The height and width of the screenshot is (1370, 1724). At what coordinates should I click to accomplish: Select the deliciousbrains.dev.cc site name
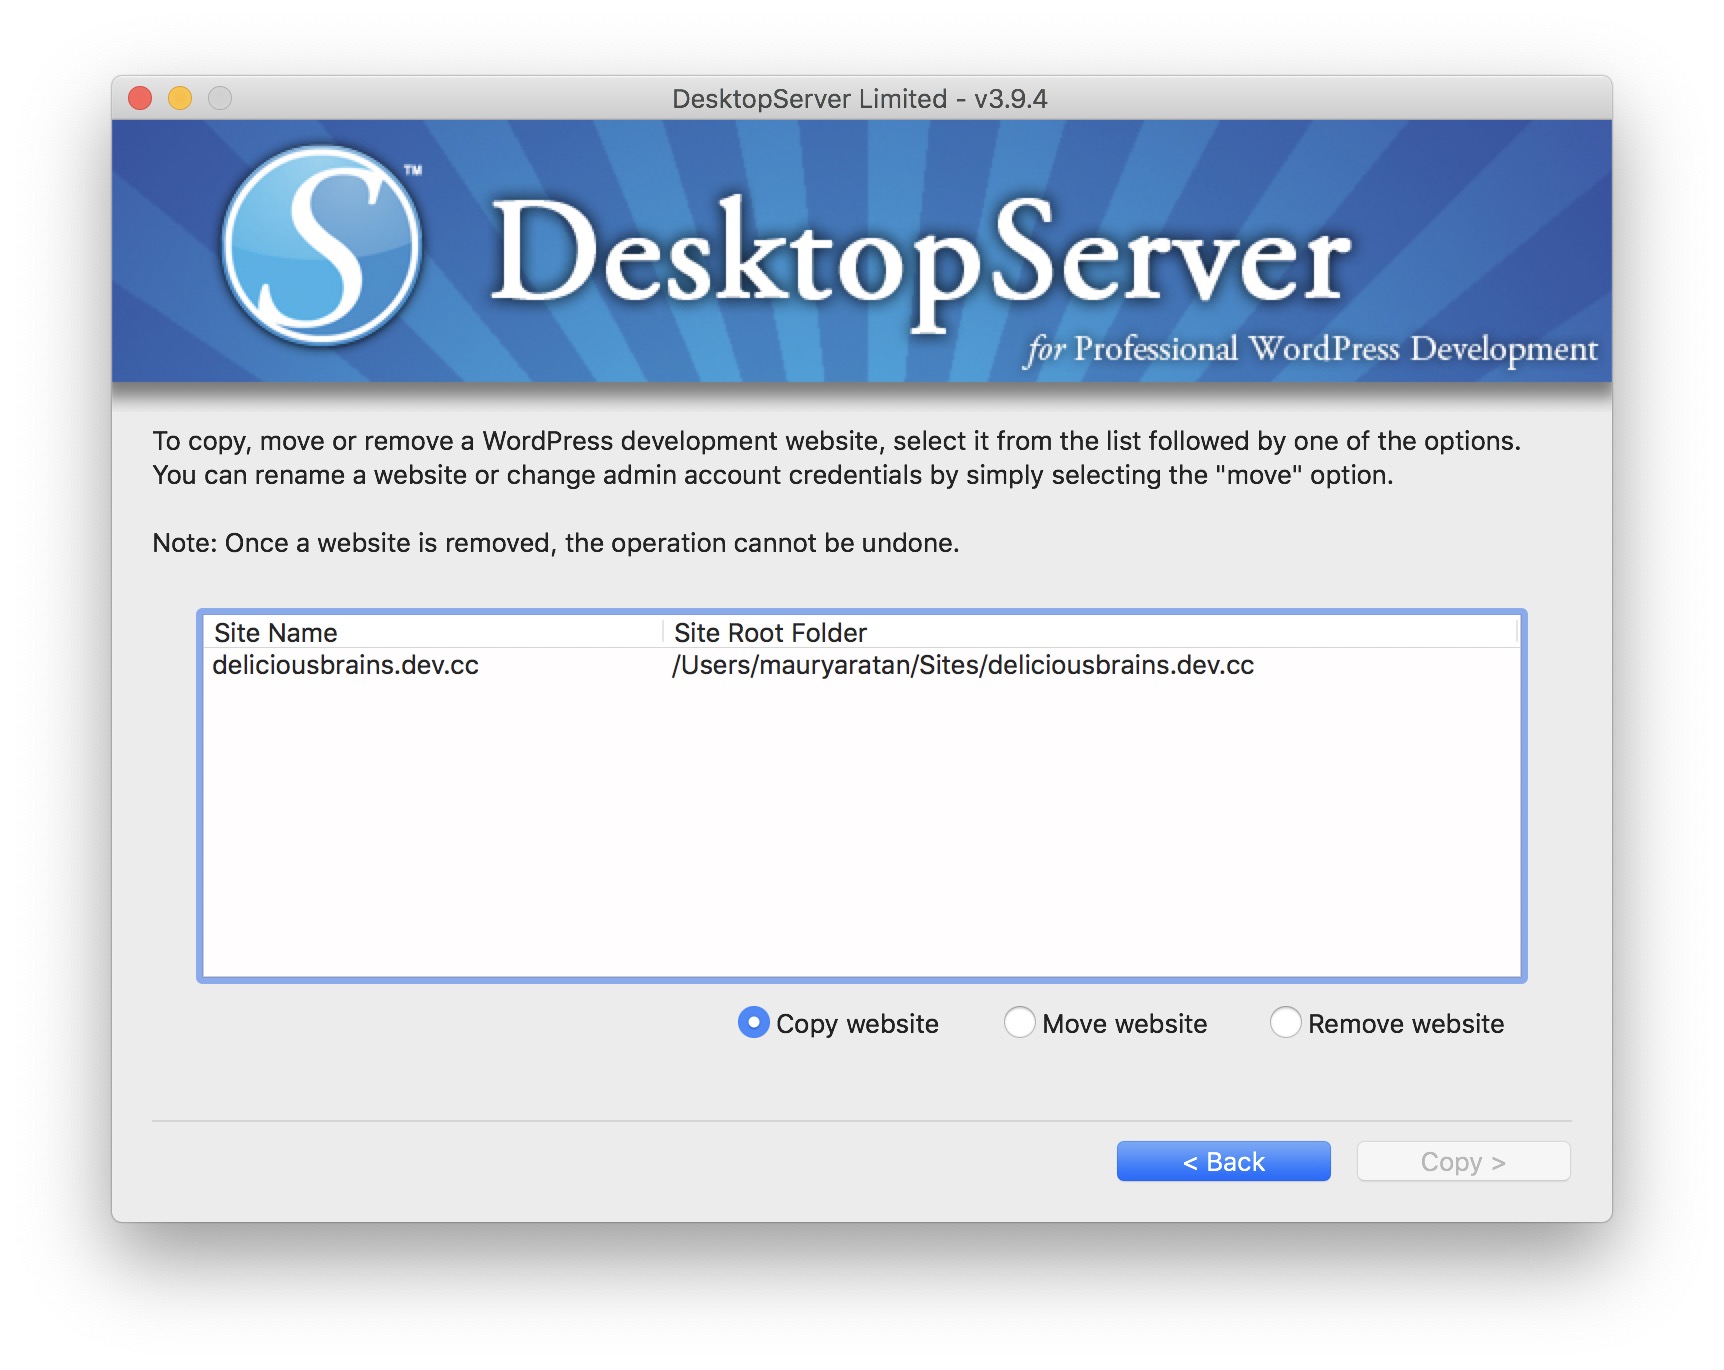(x=346, y=665)
